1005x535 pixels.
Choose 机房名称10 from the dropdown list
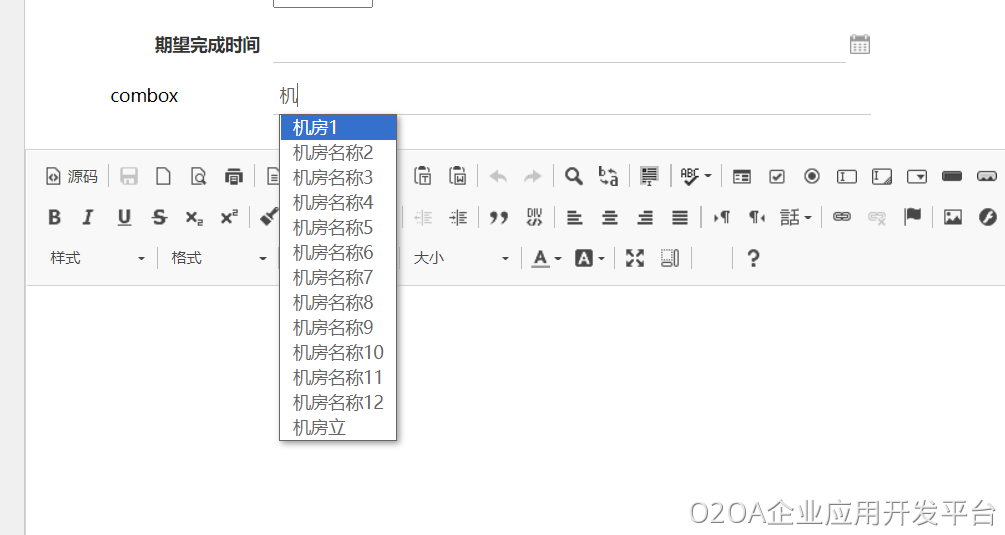tap(337, 352)
